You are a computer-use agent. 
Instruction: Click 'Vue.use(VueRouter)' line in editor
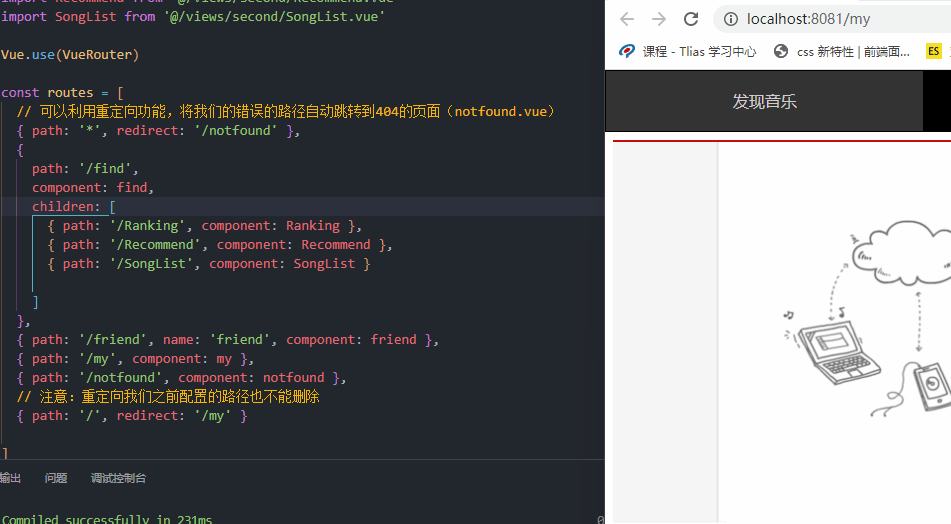70,55
